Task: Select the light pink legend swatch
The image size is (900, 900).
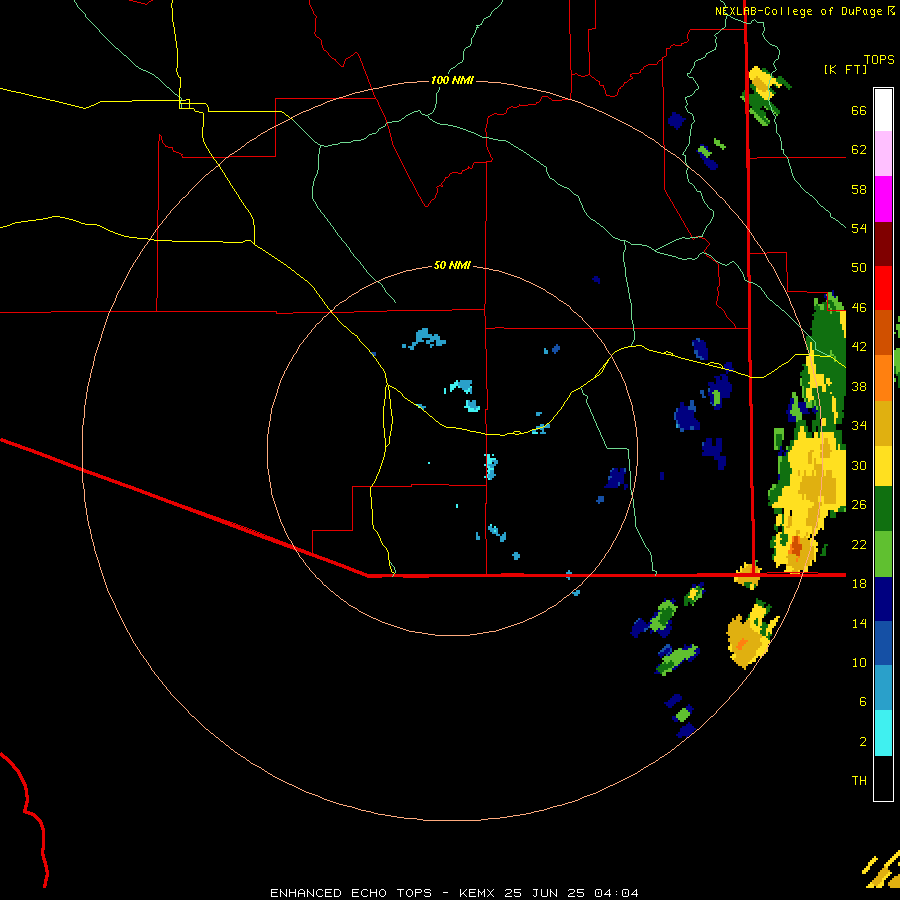Action: [883, 154]
